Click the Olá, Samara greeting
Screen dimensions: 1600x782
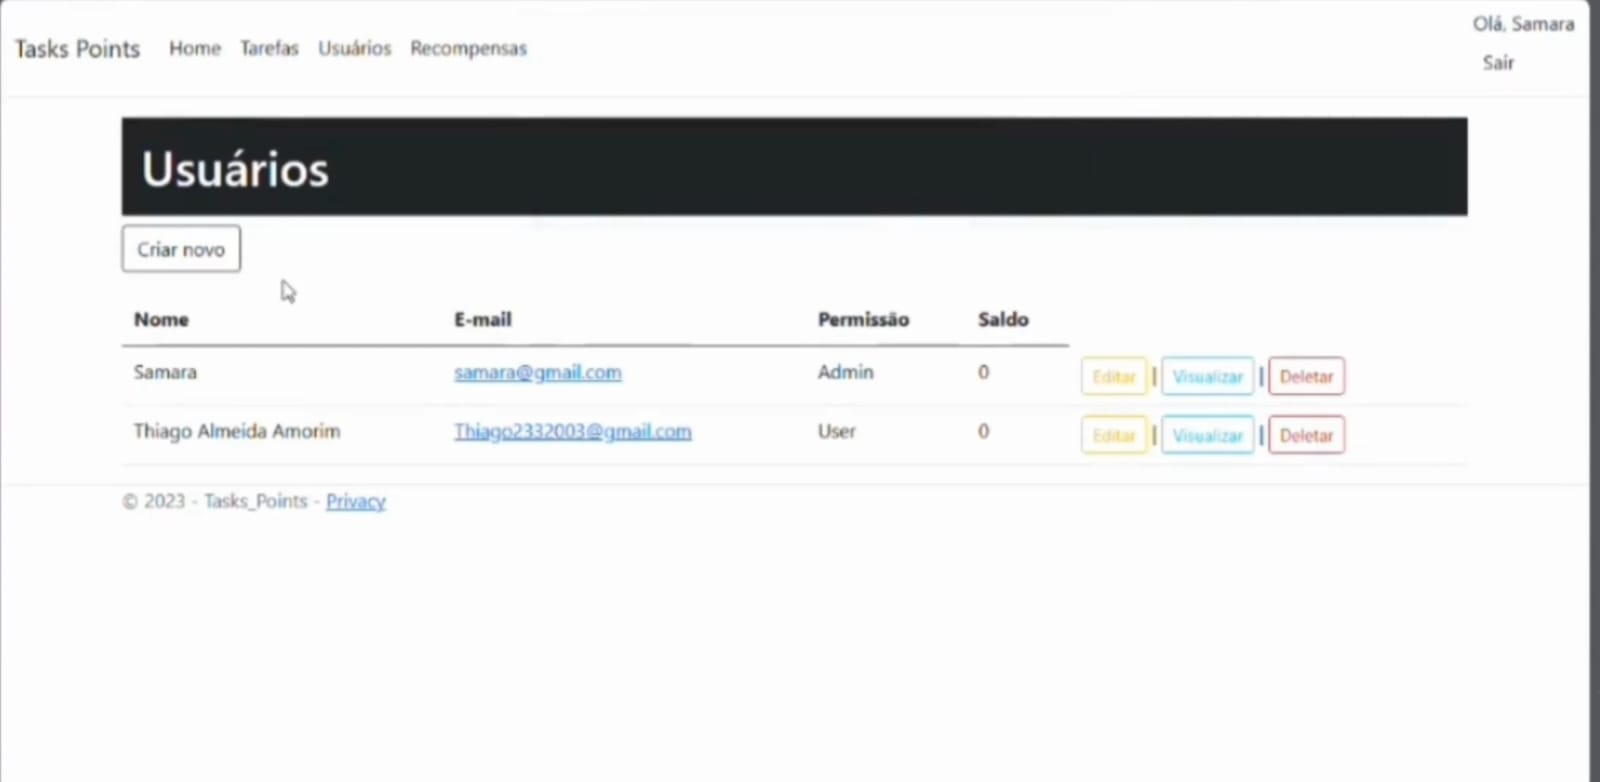pyautogui.click(x=1522, y=24)
